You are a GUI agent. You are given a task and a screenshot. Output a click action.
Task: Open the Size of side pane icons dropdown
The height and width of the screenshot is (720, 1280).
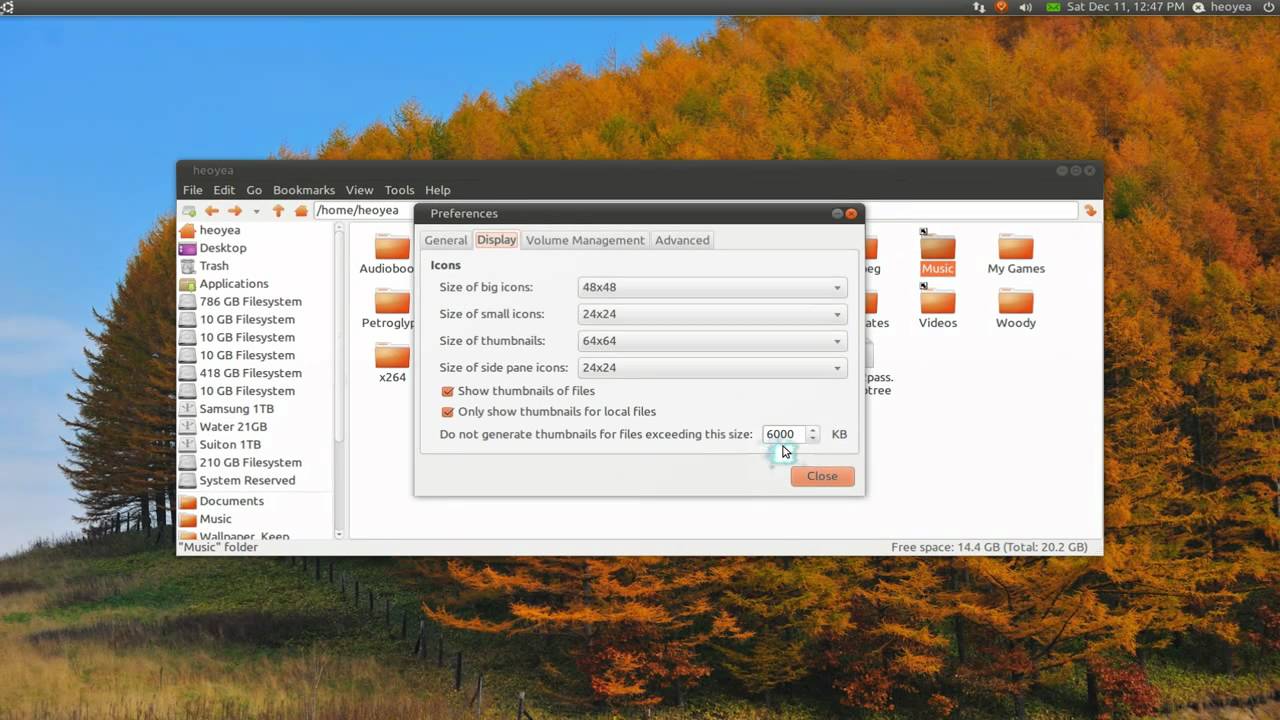coord(712,368)
